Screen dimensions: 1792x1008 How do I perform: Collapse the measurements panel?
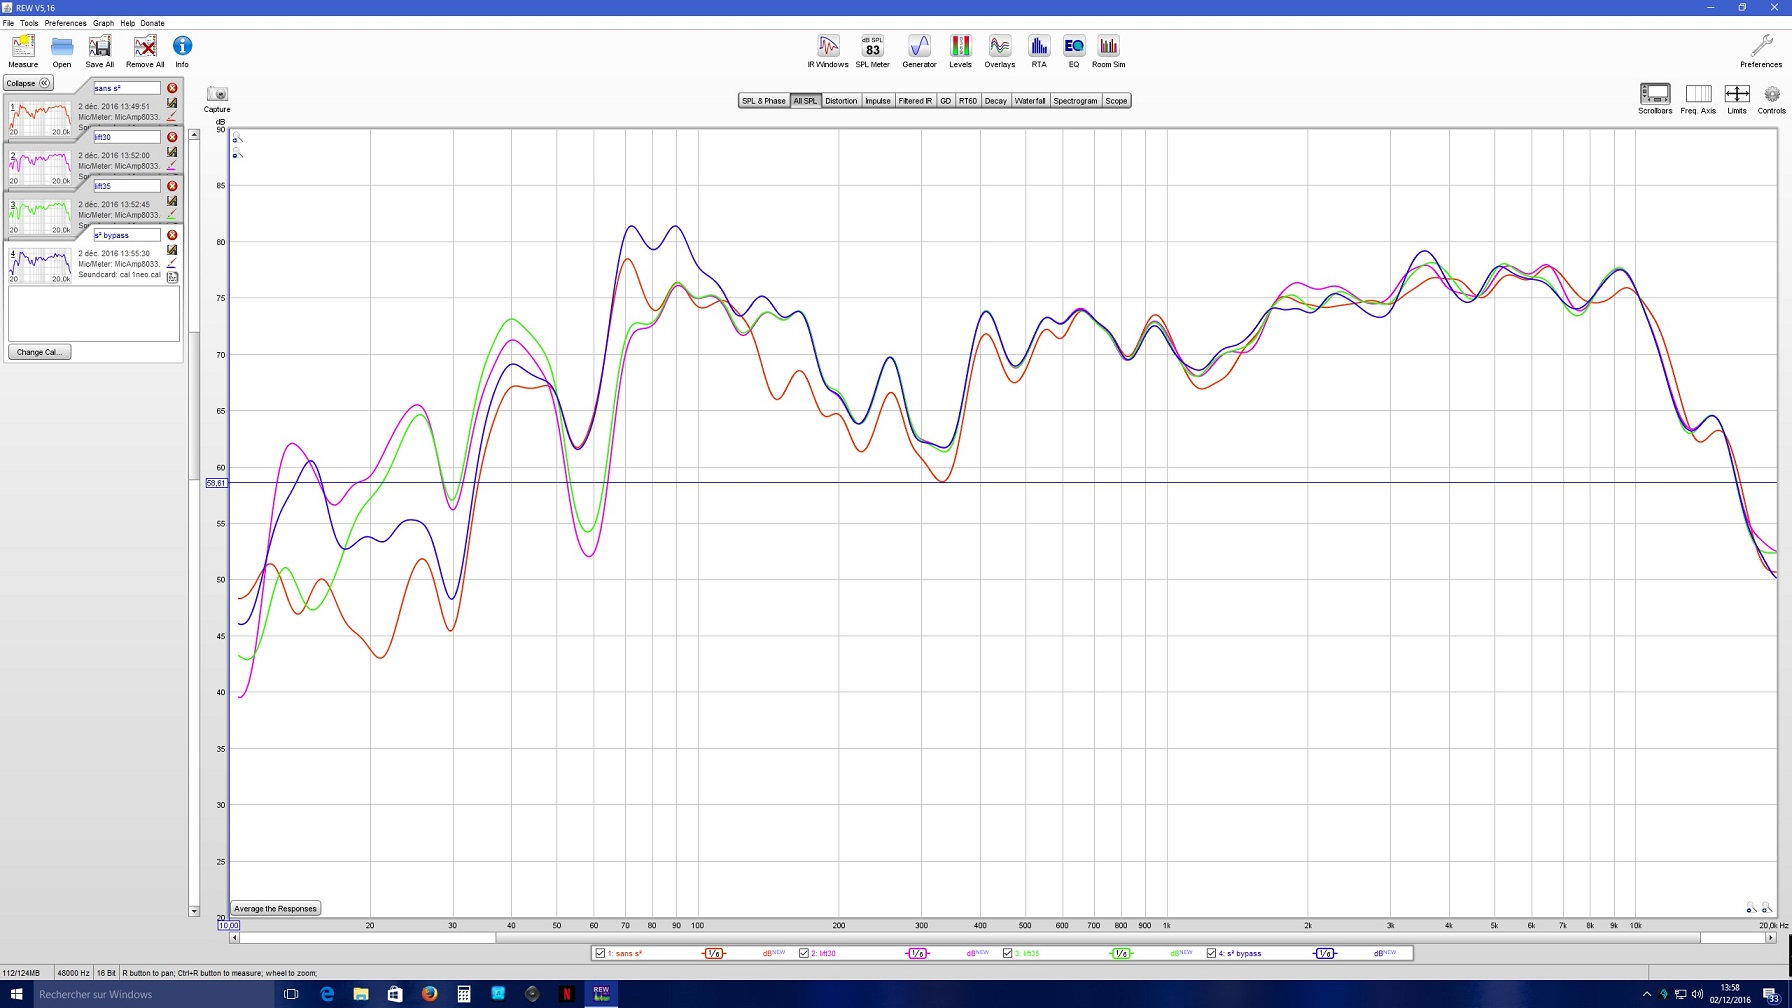tap(28, 83)
